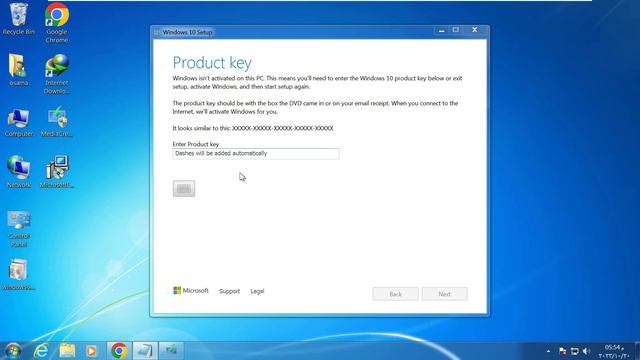This screenshot has width=640, height=360.
Task: Switch to Chrome in the taskbar
Action: point(119,351)
